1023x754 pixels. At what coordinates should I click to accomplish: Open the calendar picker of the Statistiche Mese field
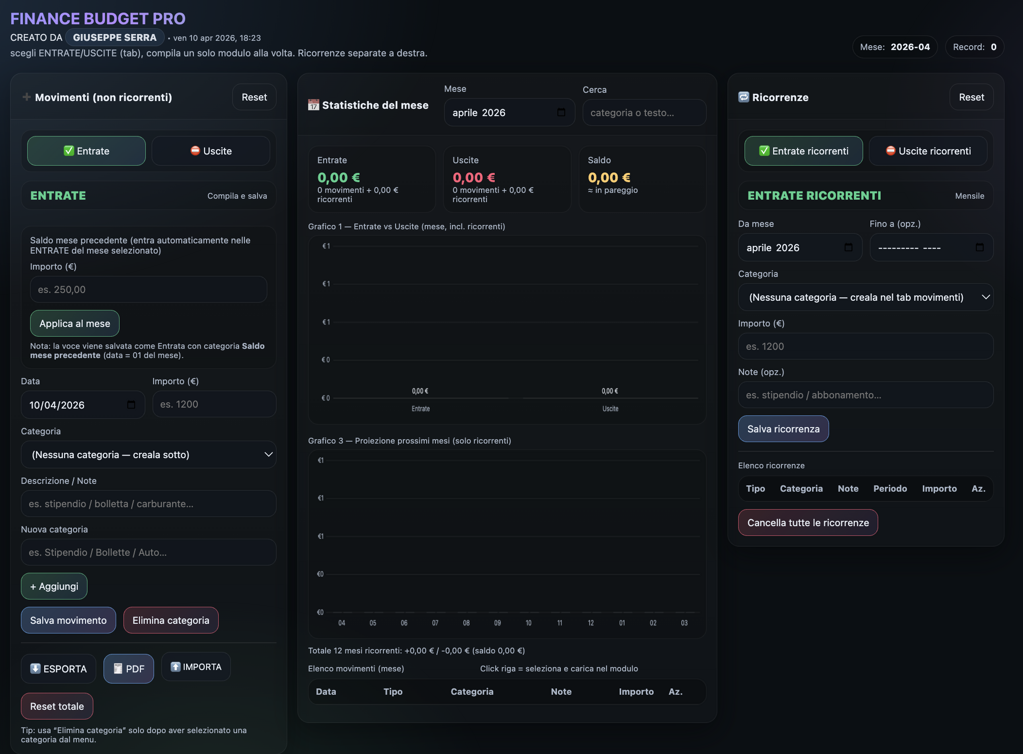(x=561, y=112)
